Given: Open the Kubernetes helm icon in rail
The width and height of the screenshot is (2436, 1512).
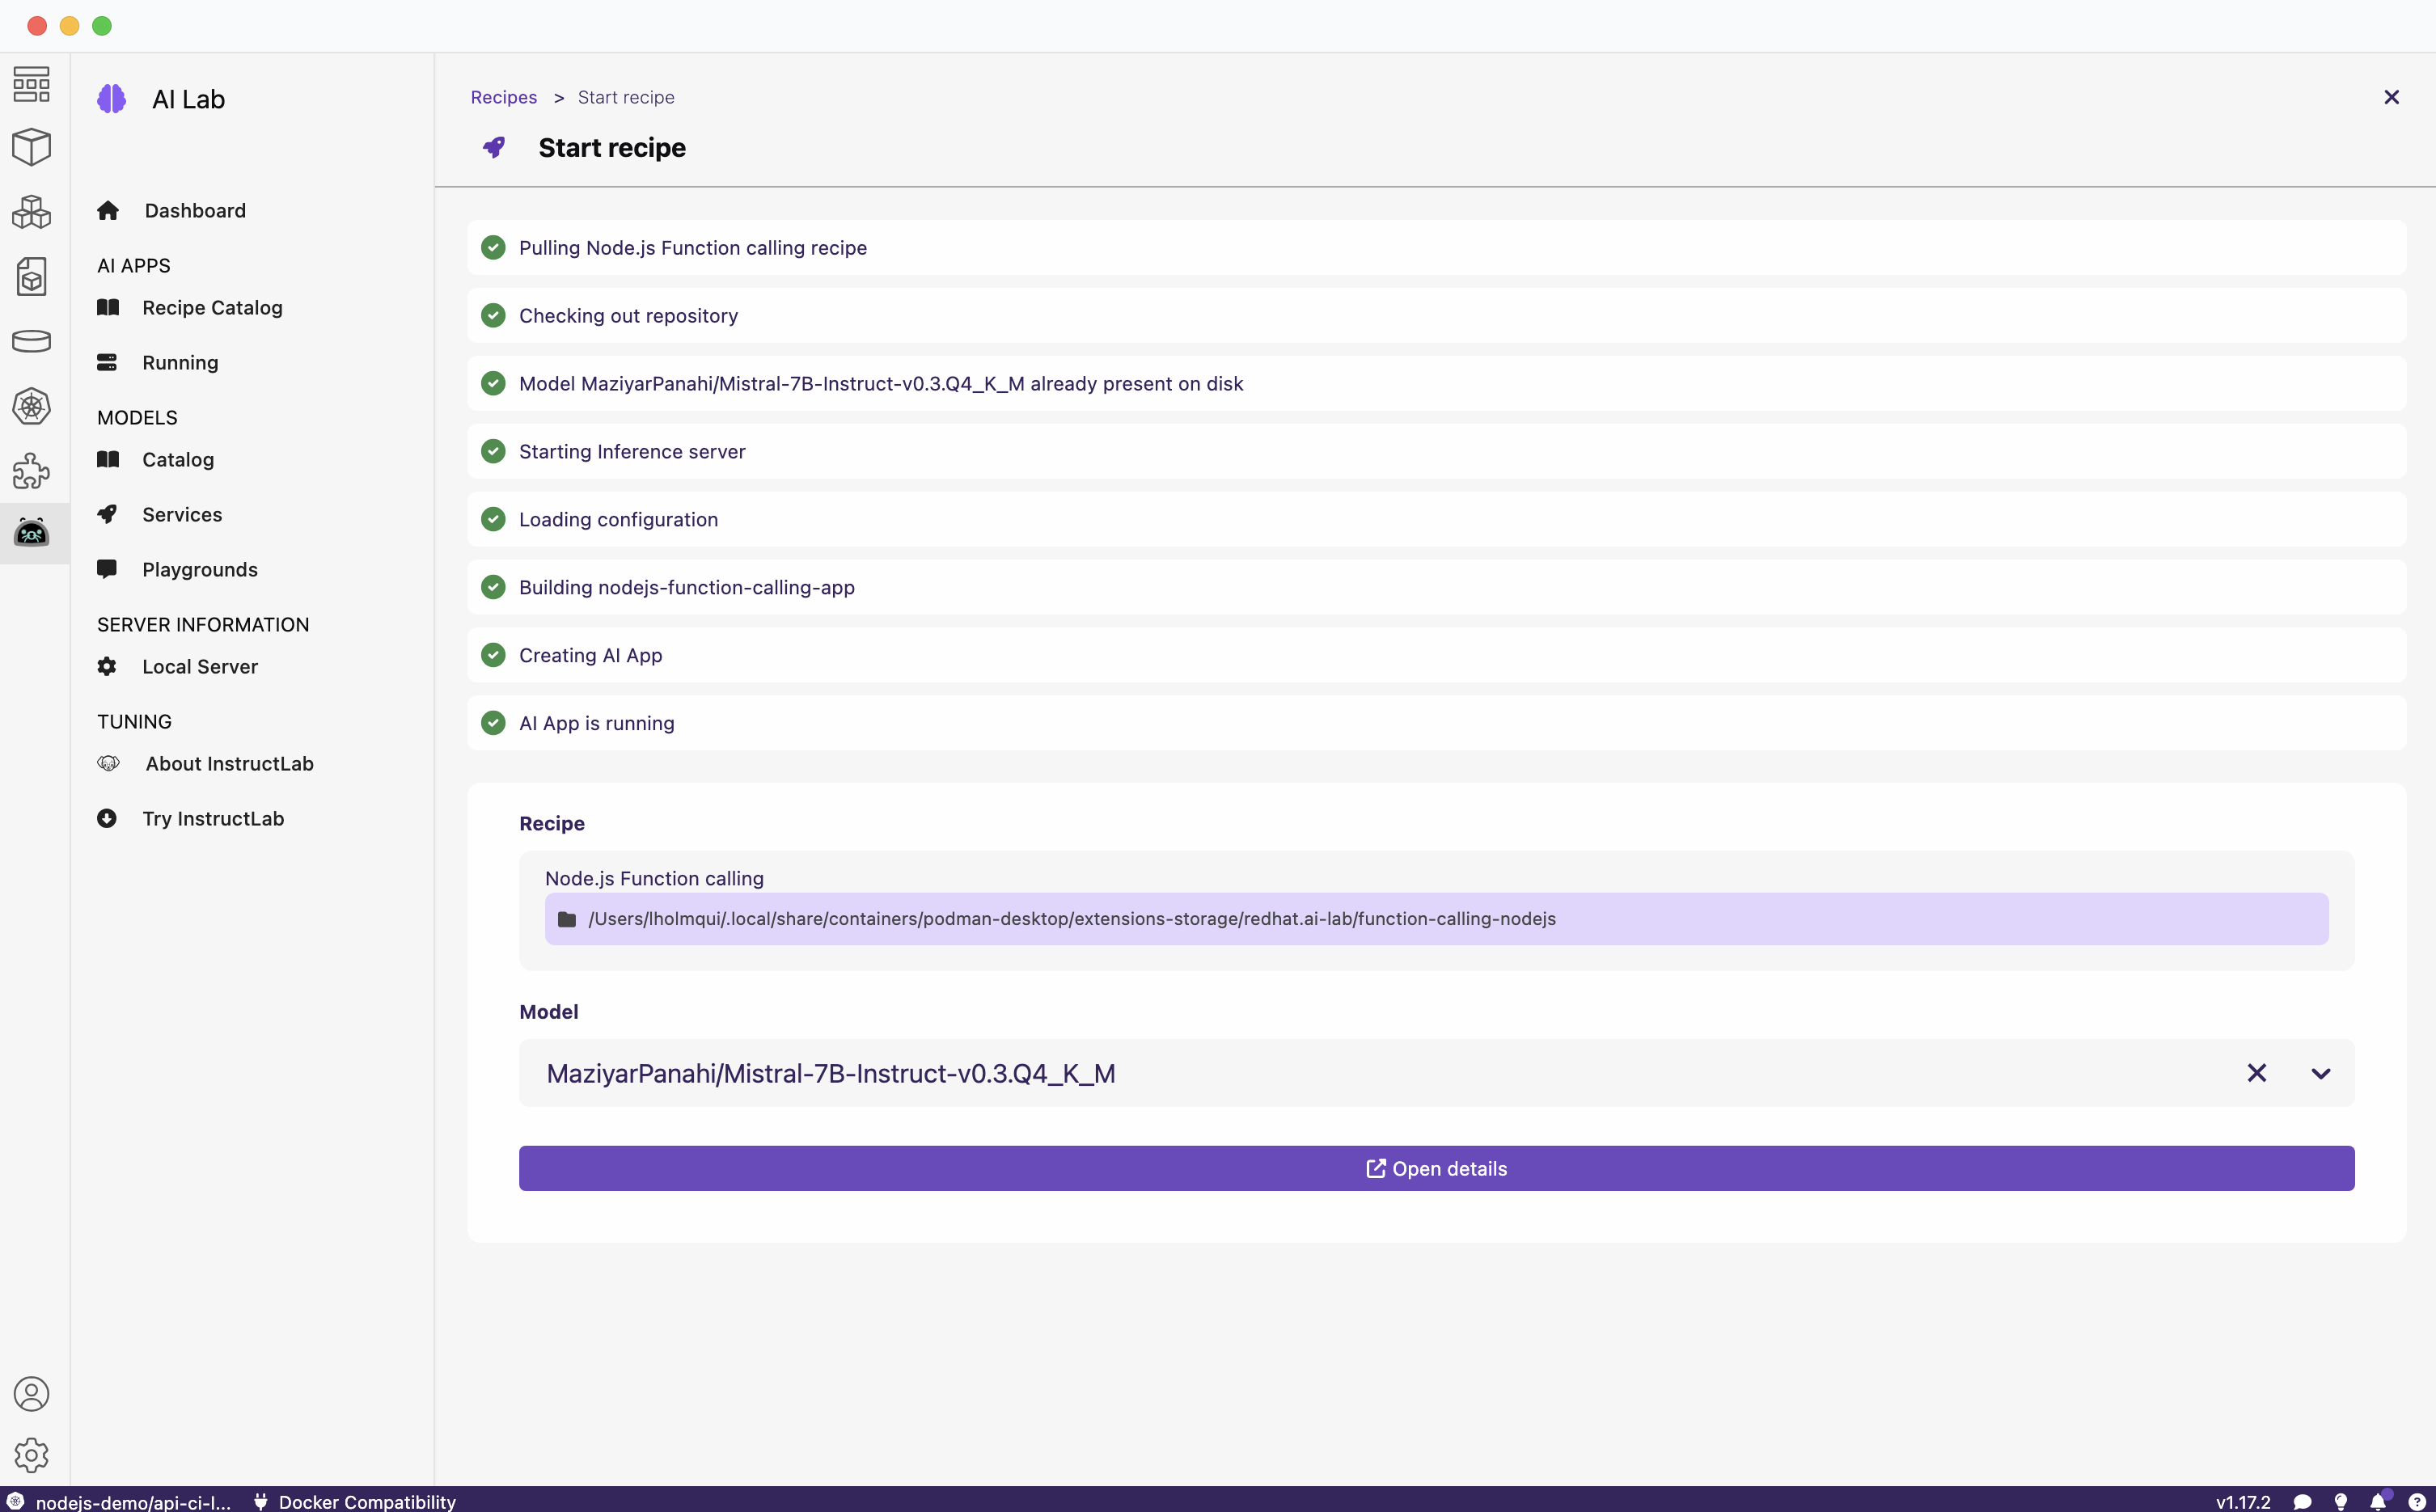Looking at the screenshot, I should [x=31, y=407].
